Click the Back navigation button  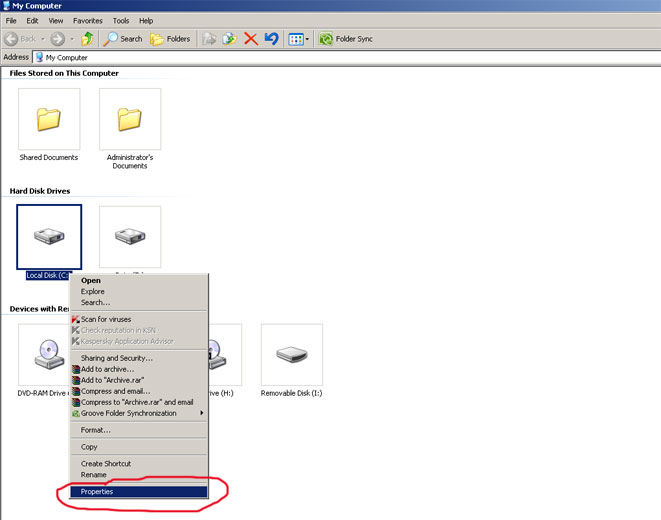(20, 39)
